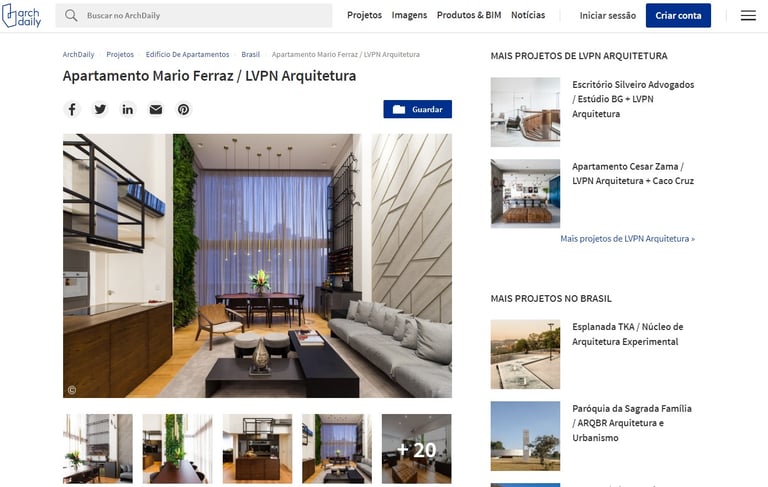Click the copyright icon on main photo
Image resolution: width=768 pixels, height=487 pixels.
(x=72, y=390)
